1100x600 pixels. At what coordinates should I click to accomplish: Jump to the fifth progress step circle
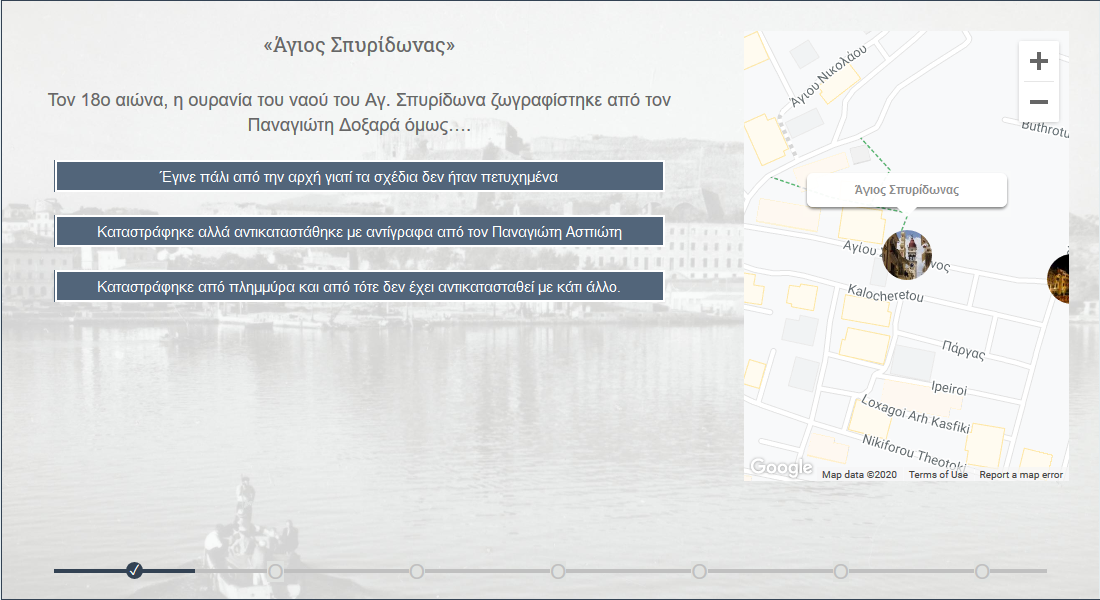(699, 571)
